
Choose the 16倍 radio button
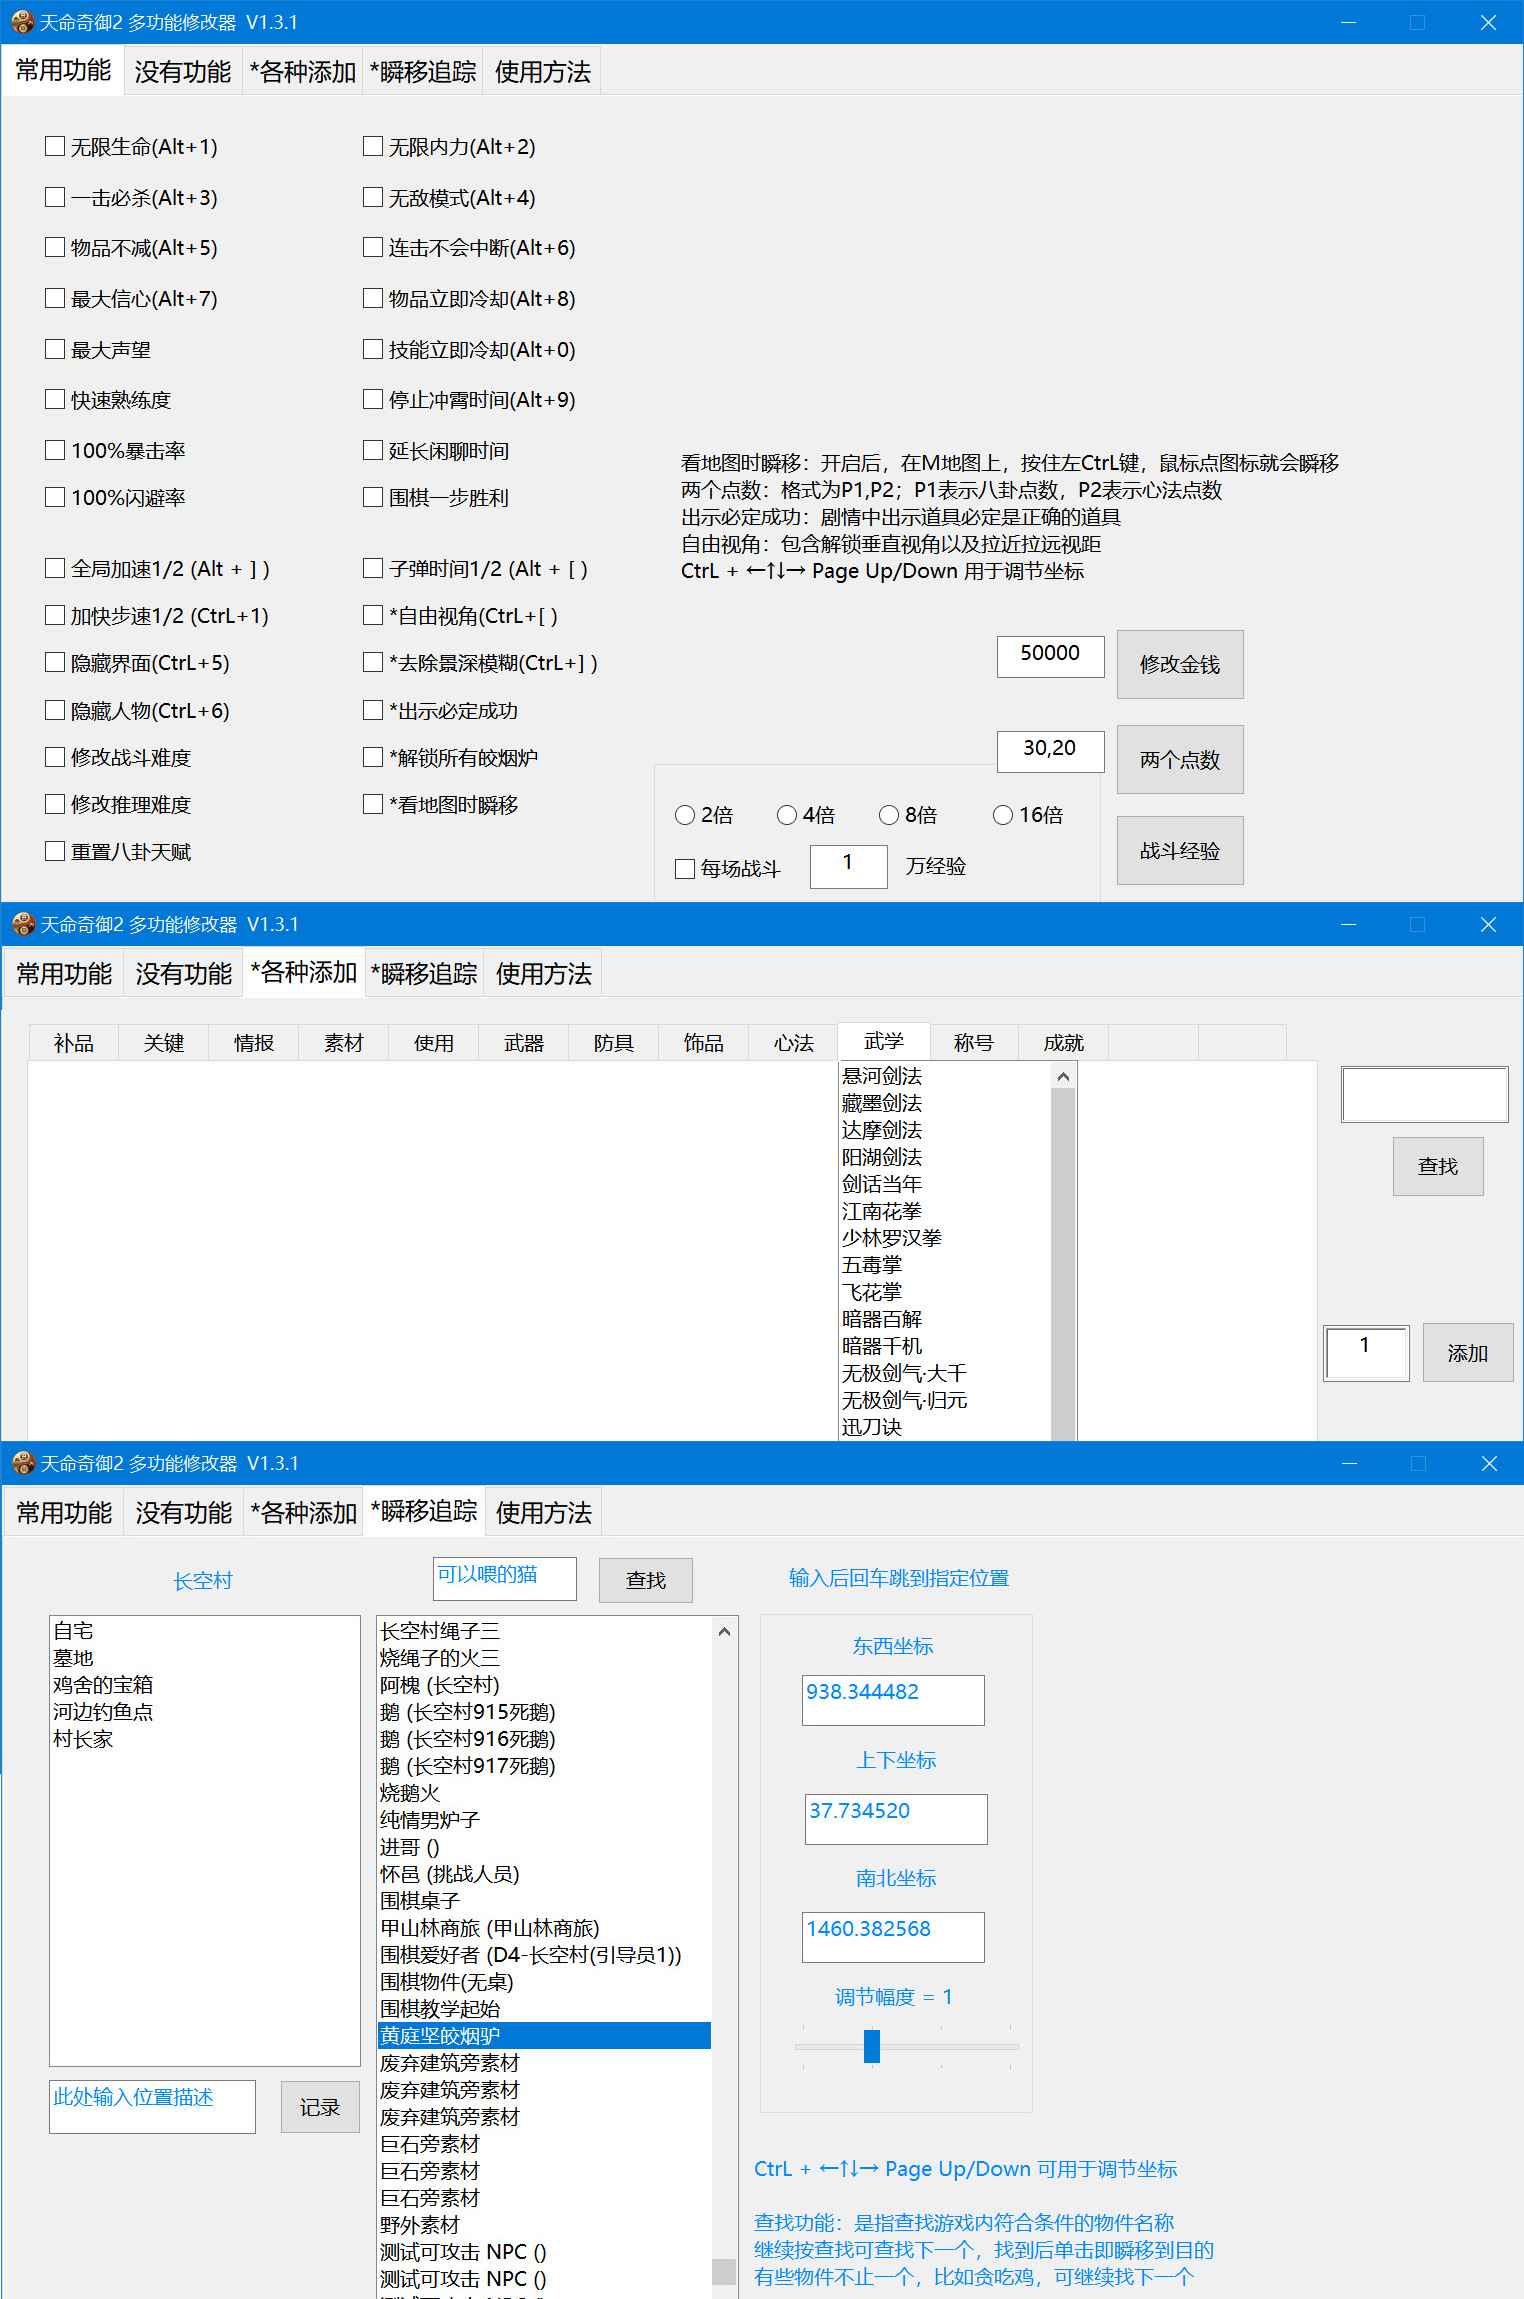tap(1003, 816)
